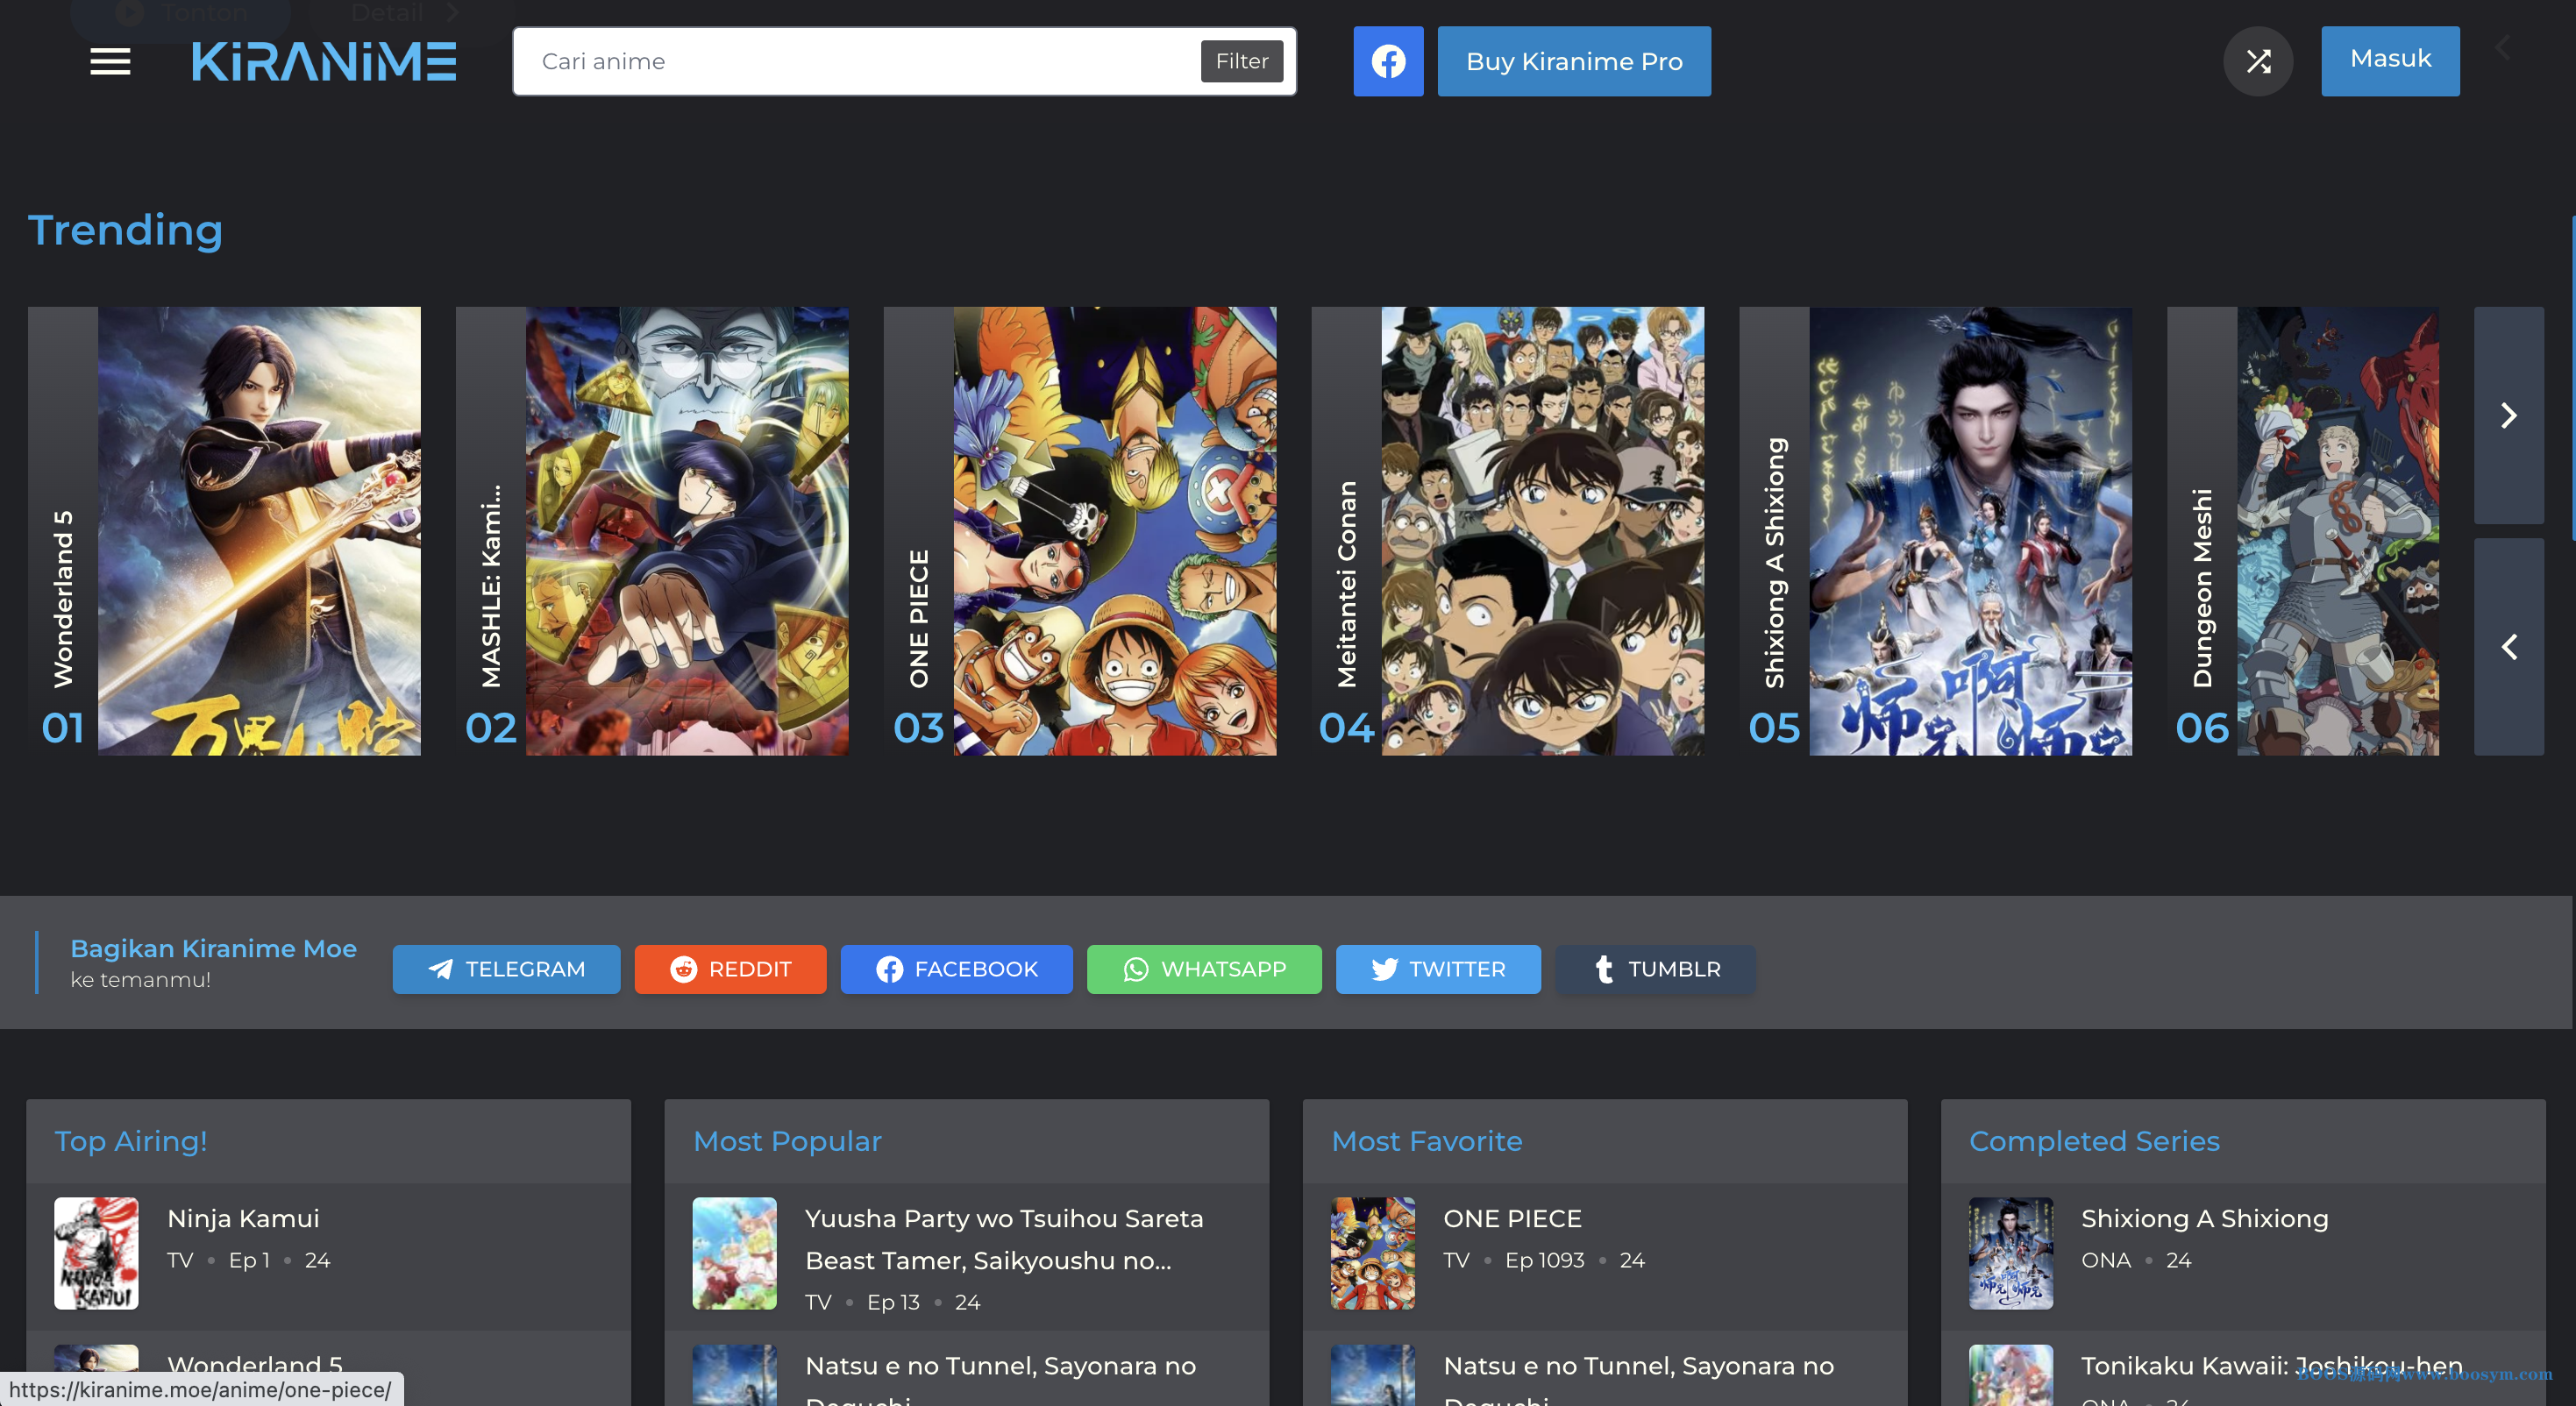Screen dimensions: 2576x1406
Task: Click Bagikan Kiranime Moe text
Action: 213,948
